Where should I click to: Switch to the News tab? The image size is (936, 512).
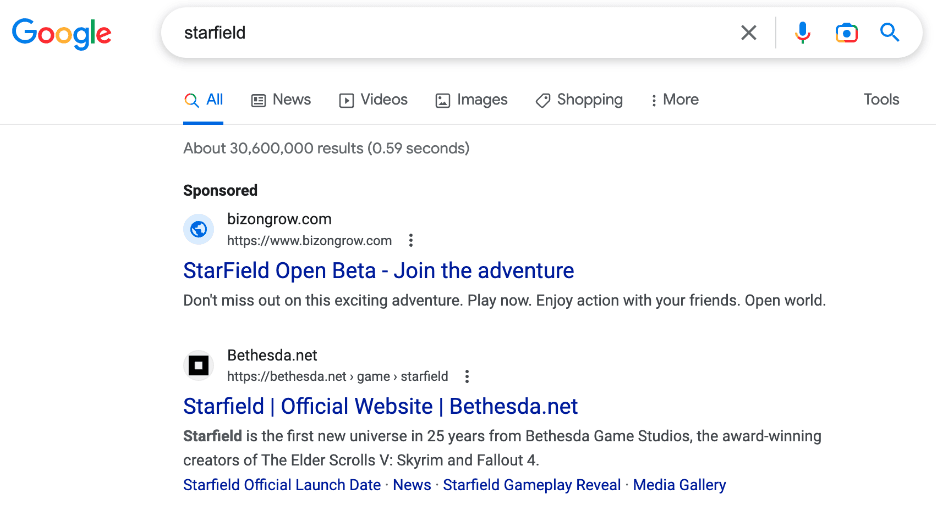pyautogui.click(x=280, y=100)
